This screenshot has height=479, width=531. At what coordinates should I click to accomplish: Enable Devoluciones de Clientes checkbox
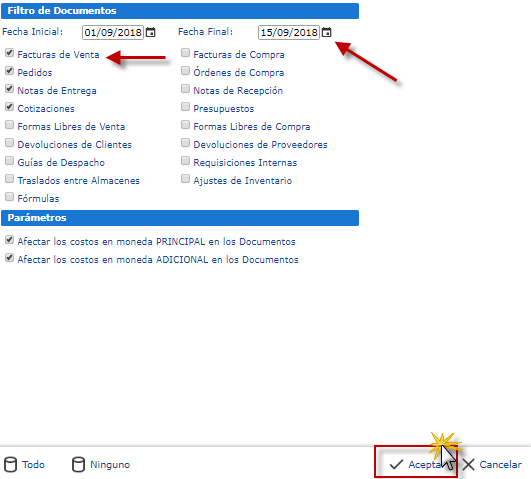click(9, 143)
